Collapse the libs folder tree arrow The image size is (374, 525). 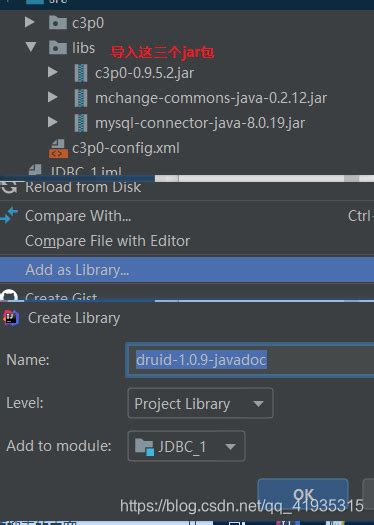(31, 47)
